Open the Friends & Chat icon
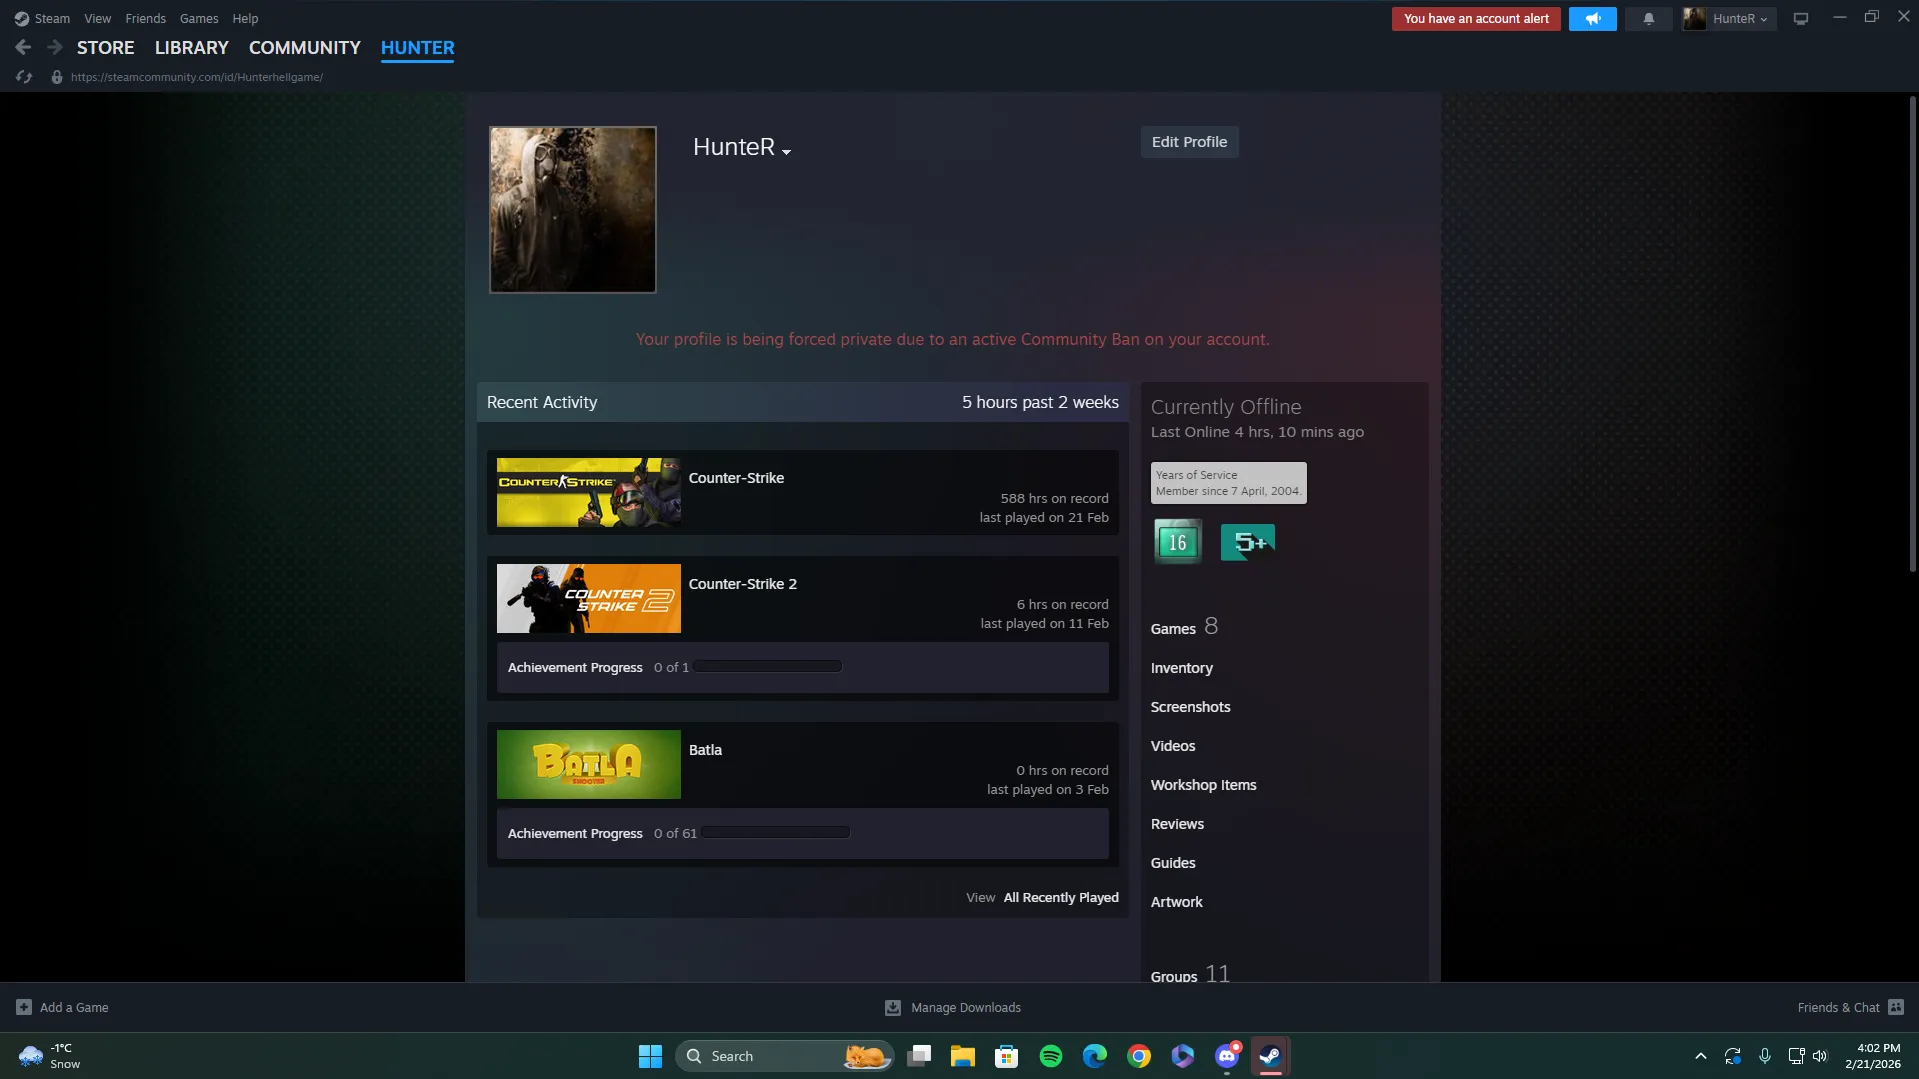The image size is (1919, 1079). [1896, 1007]
